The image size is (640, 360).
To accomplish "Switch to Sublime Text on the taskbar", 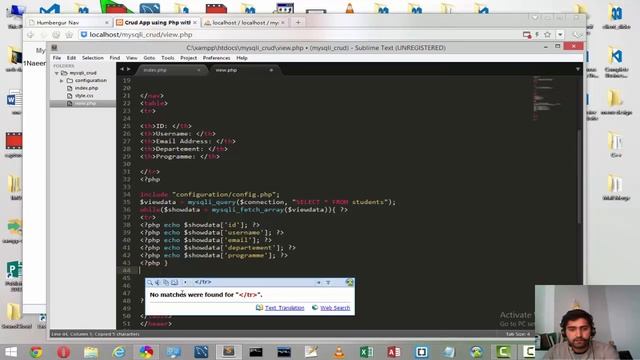I will [x=229, y=352].
